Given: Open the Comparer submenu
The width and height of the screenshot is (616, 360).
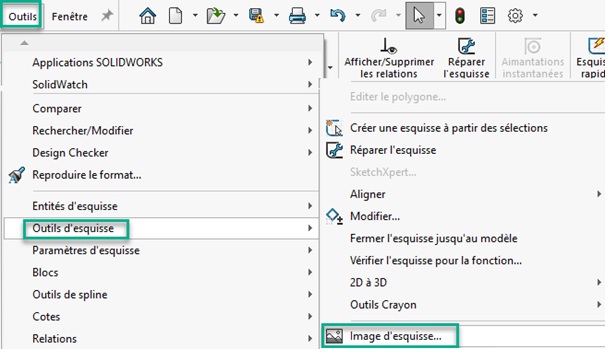Looking at the screenshot, I should 162,108.
